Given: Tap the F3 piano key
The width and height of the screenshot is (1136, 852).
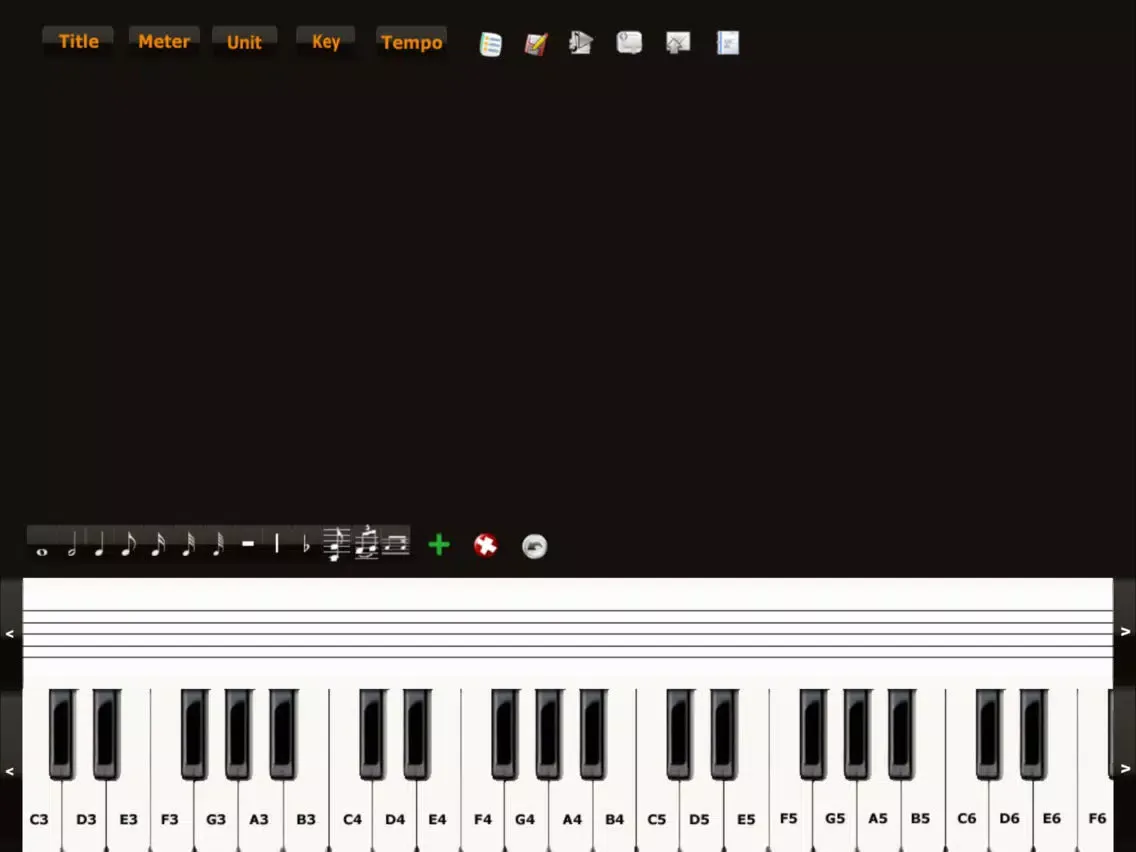Looking at the screenshot, I should pos(170,819).
